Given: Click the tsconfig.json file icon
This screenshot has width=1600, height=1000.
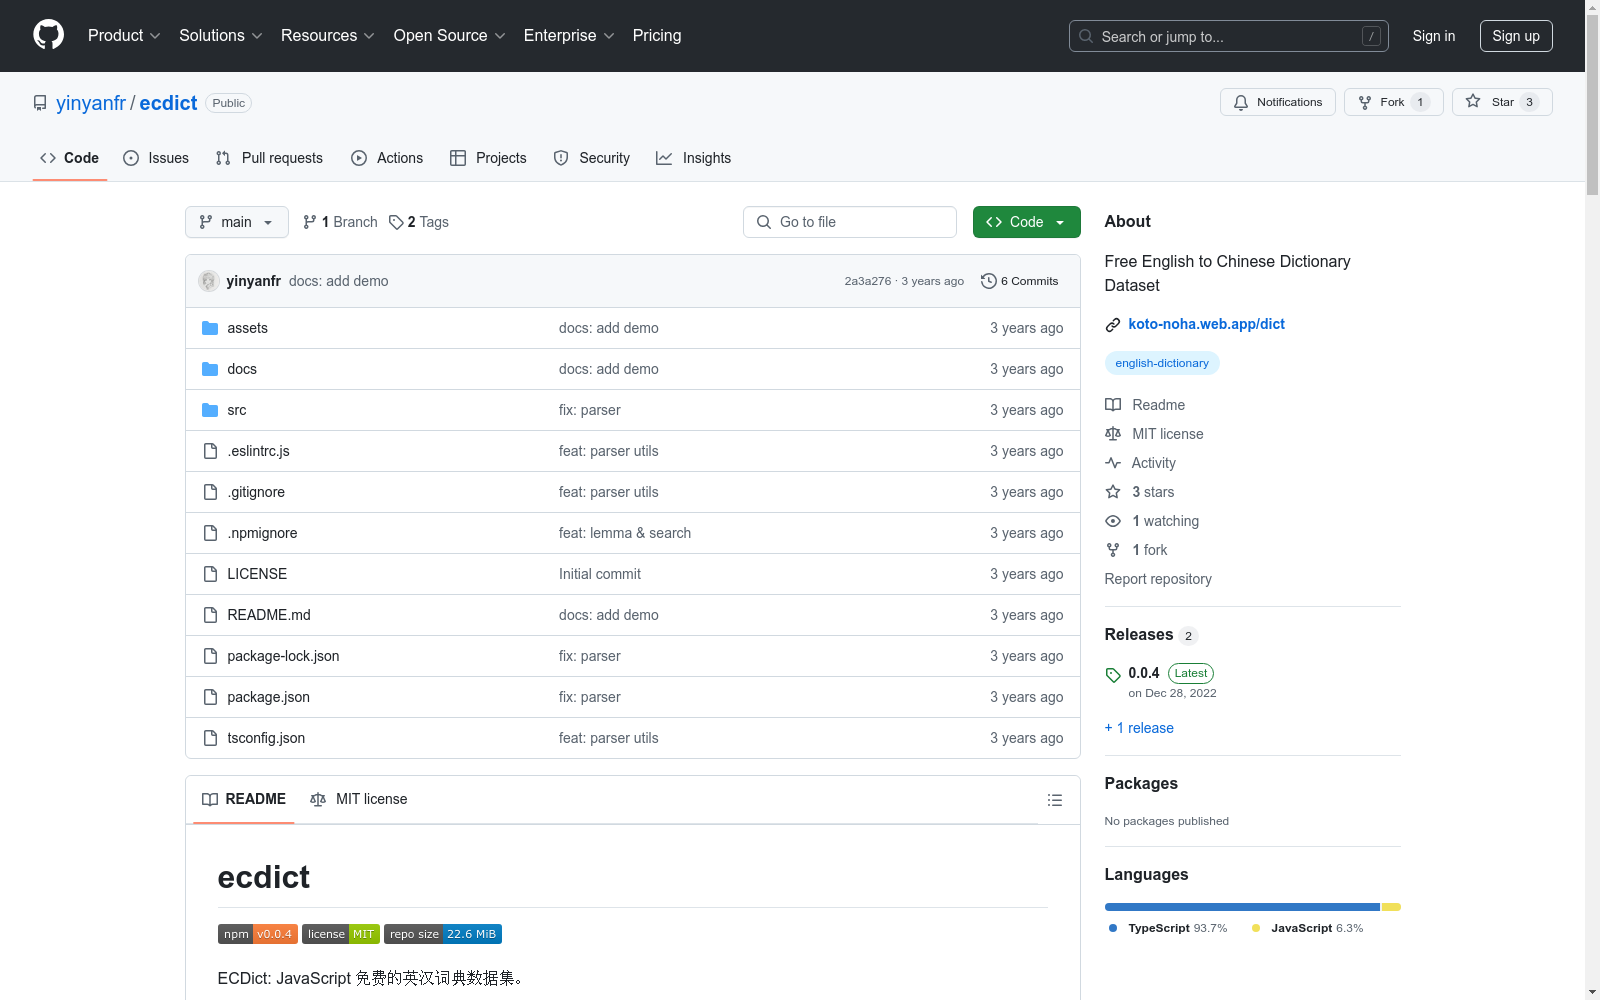Looking at the screenshot, I should click(x=210, y=738).
